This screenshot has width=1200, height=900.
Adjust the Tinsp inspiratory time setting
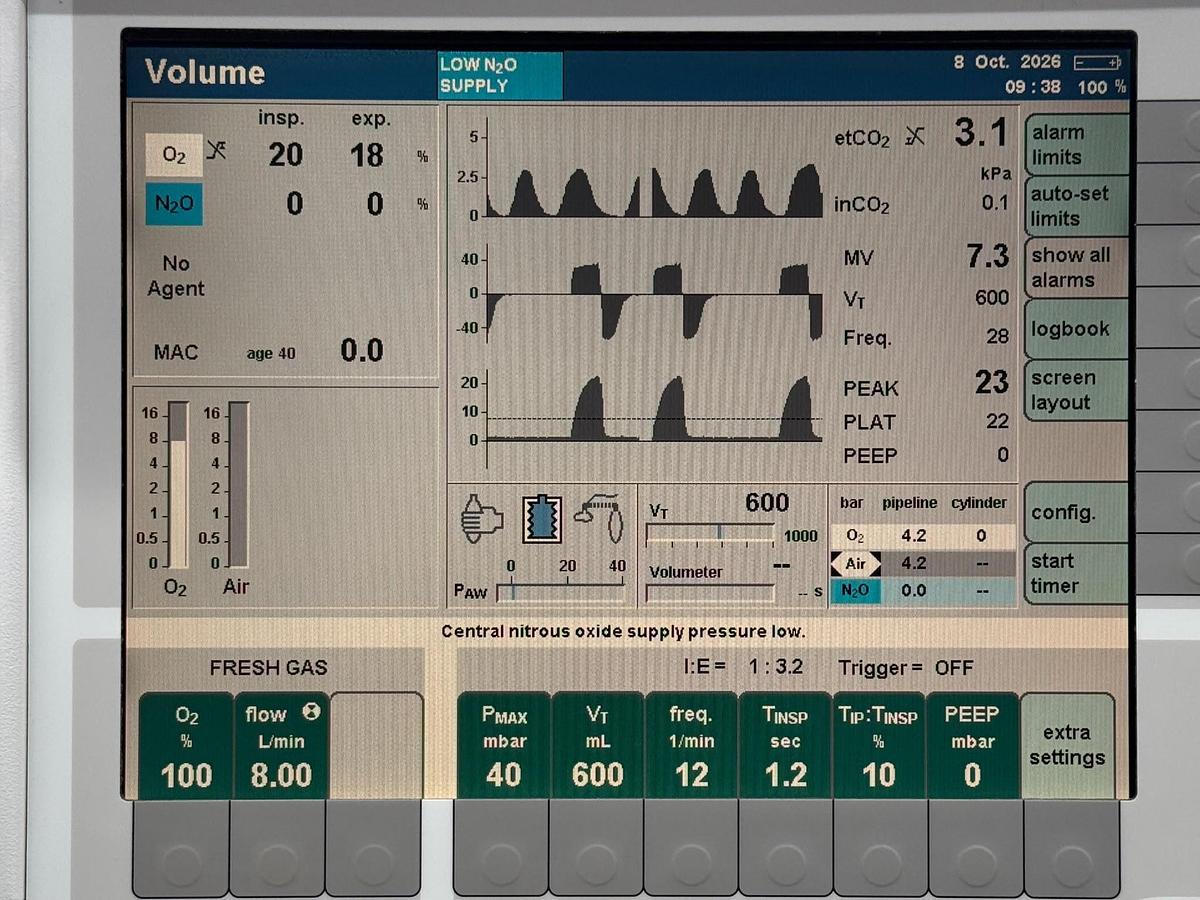[x=785, y=746]
